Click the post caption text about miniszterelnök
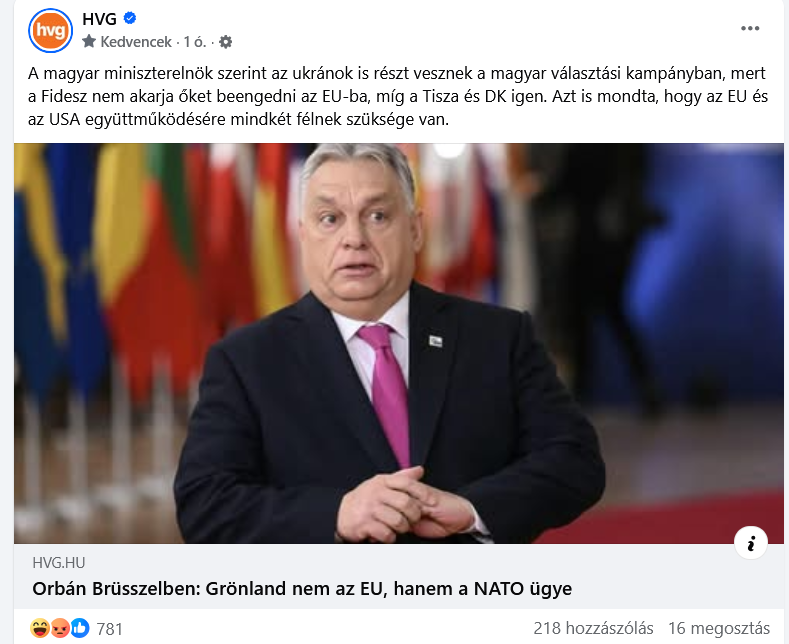The image size is (789, 644). [x=398, y=96]
